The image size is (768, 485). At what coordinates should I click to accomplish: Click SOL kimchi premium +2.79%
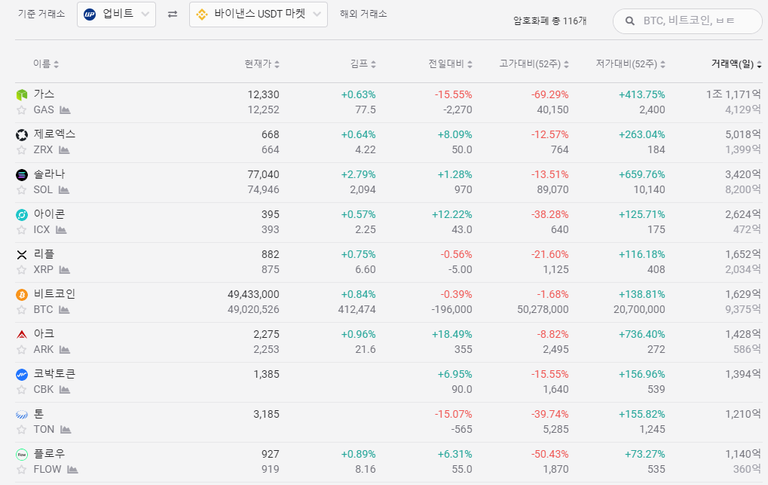click(359, 174)
